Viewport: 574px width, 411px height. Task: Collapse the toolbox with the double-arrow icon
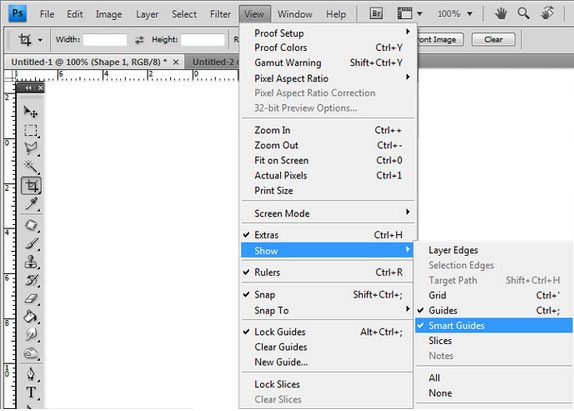tap(28, 88)
